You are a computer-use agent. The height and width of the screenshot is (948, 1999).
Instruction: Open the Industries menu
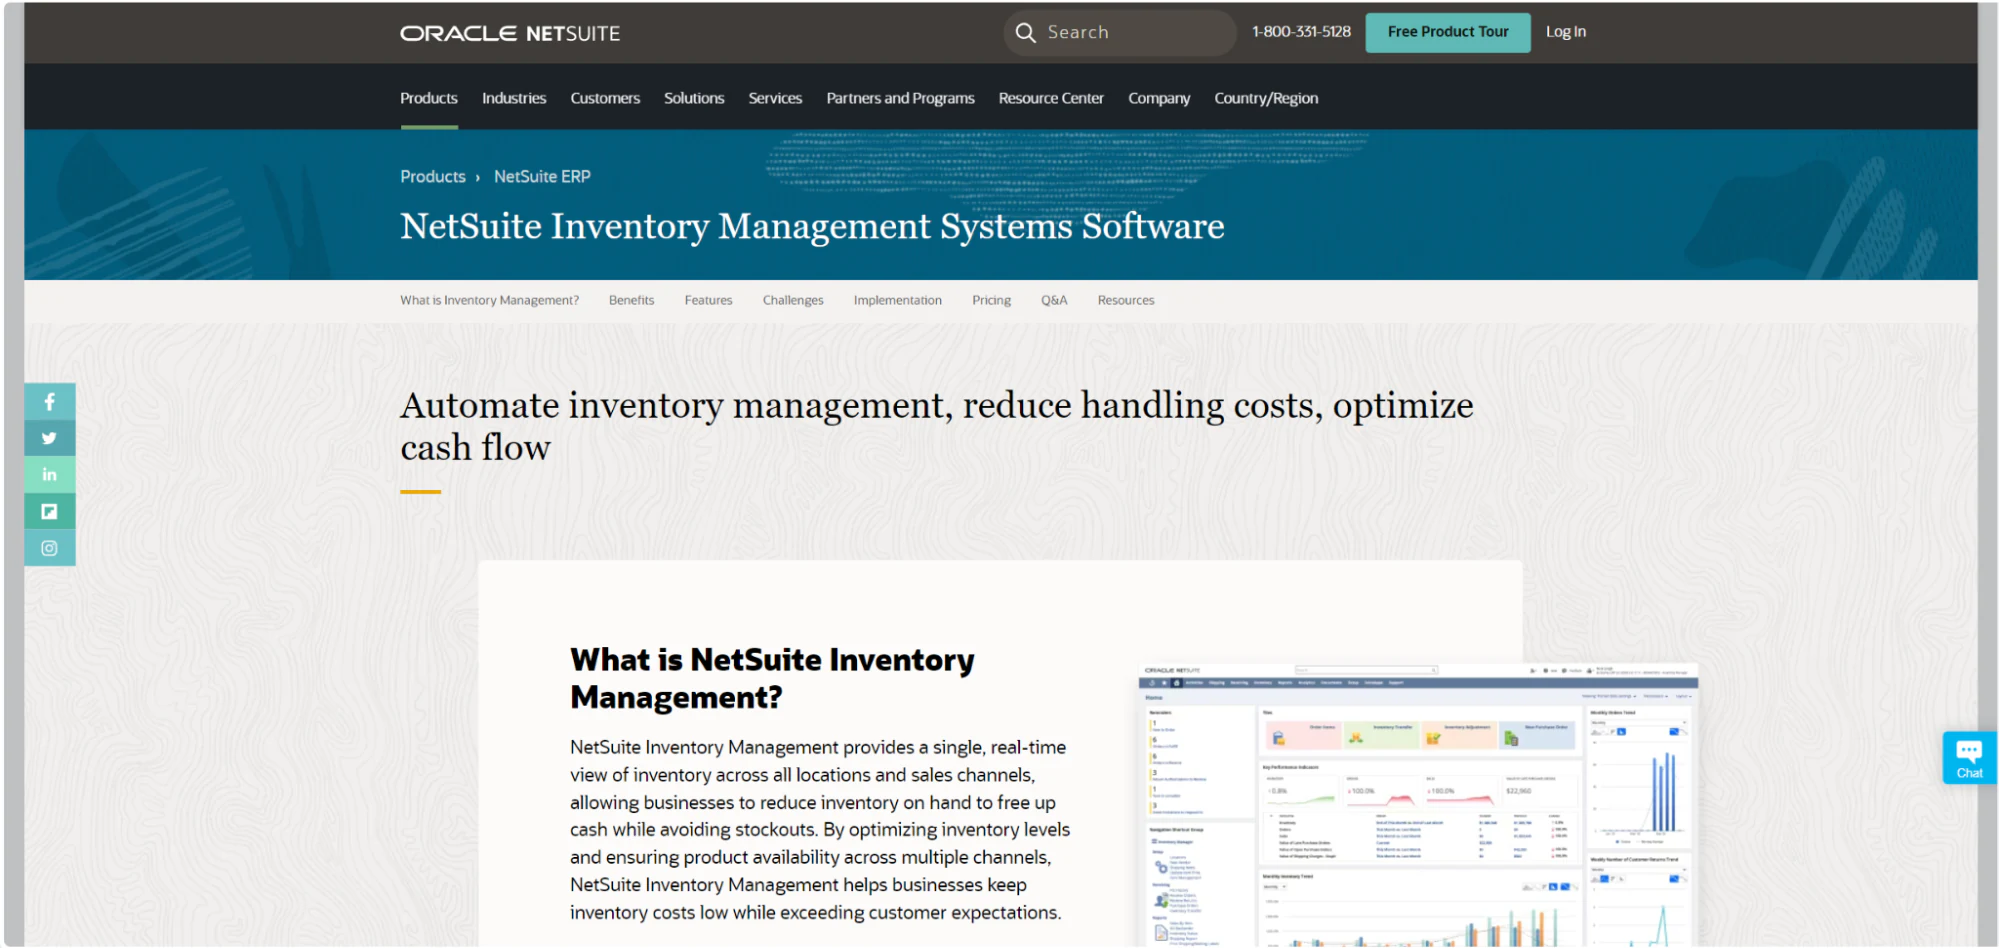point(514,98)
